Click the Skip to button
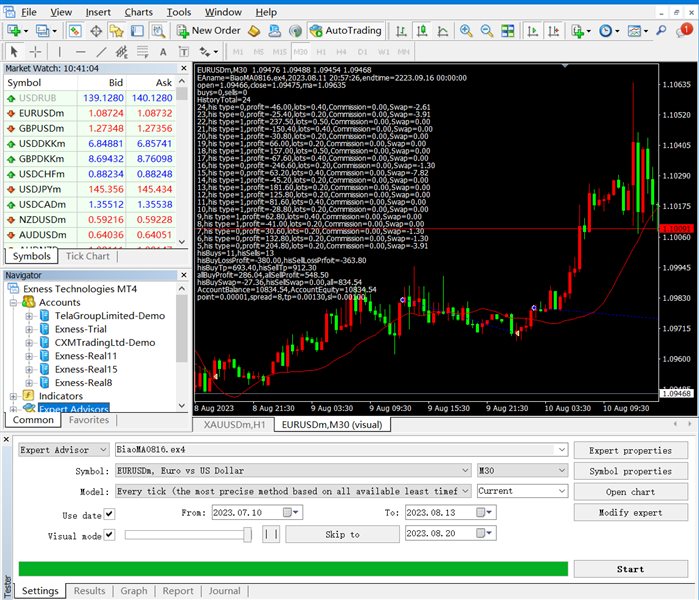This screenshot has width=699, height=600. (x=342, y=534)
